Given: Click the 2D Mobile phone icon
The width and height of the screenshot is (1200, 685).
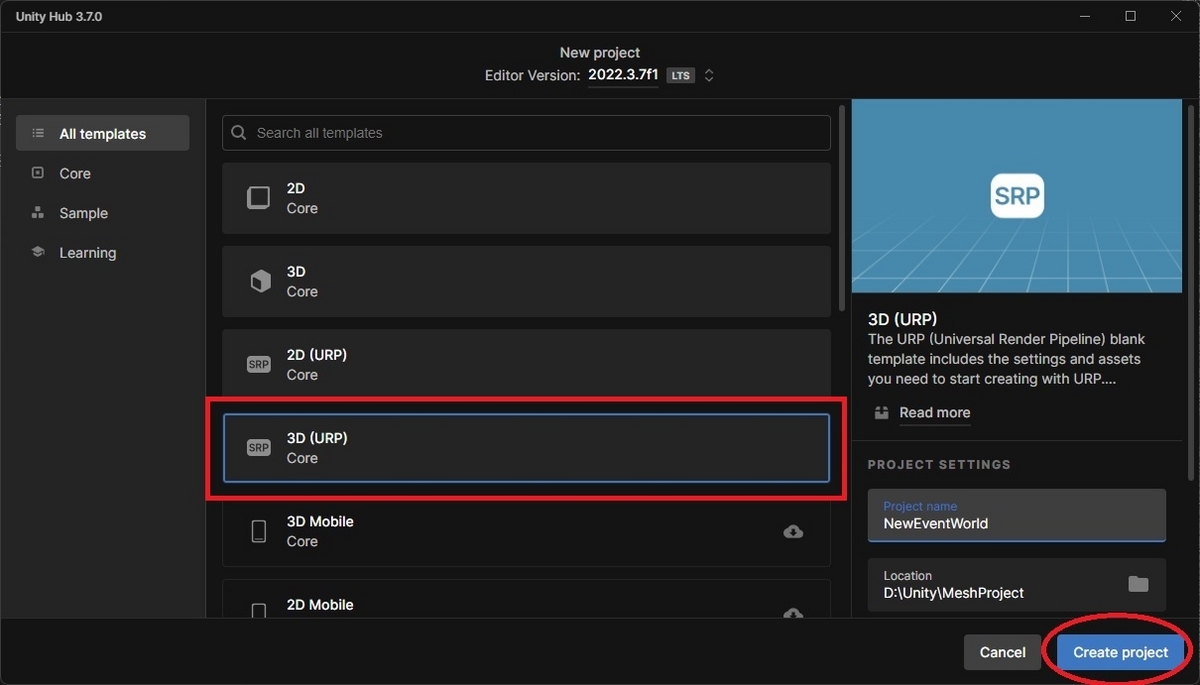Looking at the screenshot, I should (259, 611).
